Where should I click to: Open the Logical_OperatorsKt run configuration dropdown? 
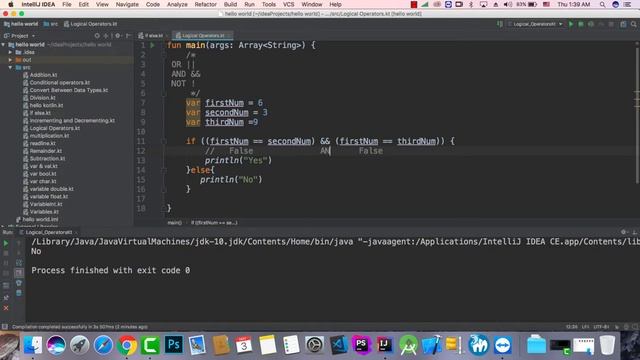[x=535, y=24]
